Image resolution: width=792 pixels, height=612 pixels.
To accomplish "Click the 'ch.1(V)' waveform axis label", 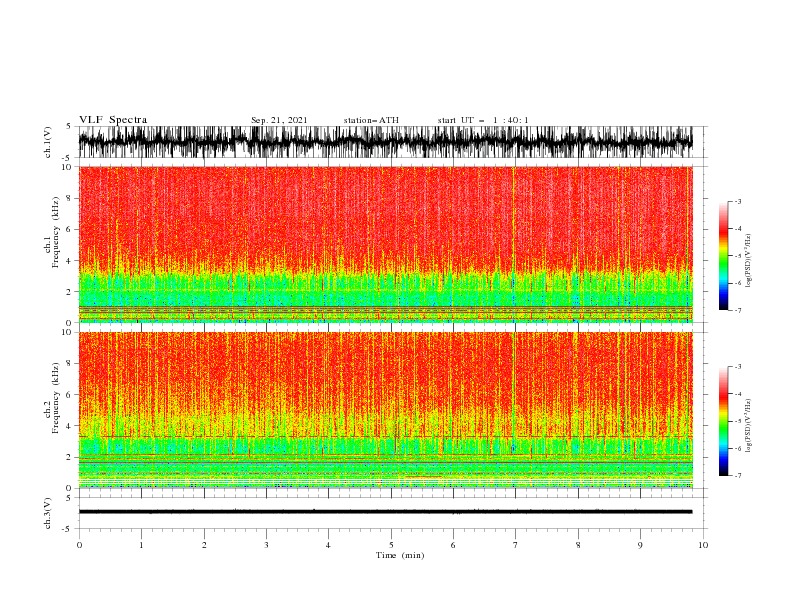I will click(x=48, y=142).
